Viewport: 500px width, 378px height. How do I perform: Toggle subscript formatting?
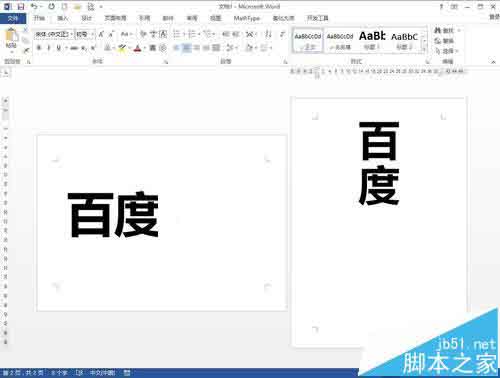(84, 48)
